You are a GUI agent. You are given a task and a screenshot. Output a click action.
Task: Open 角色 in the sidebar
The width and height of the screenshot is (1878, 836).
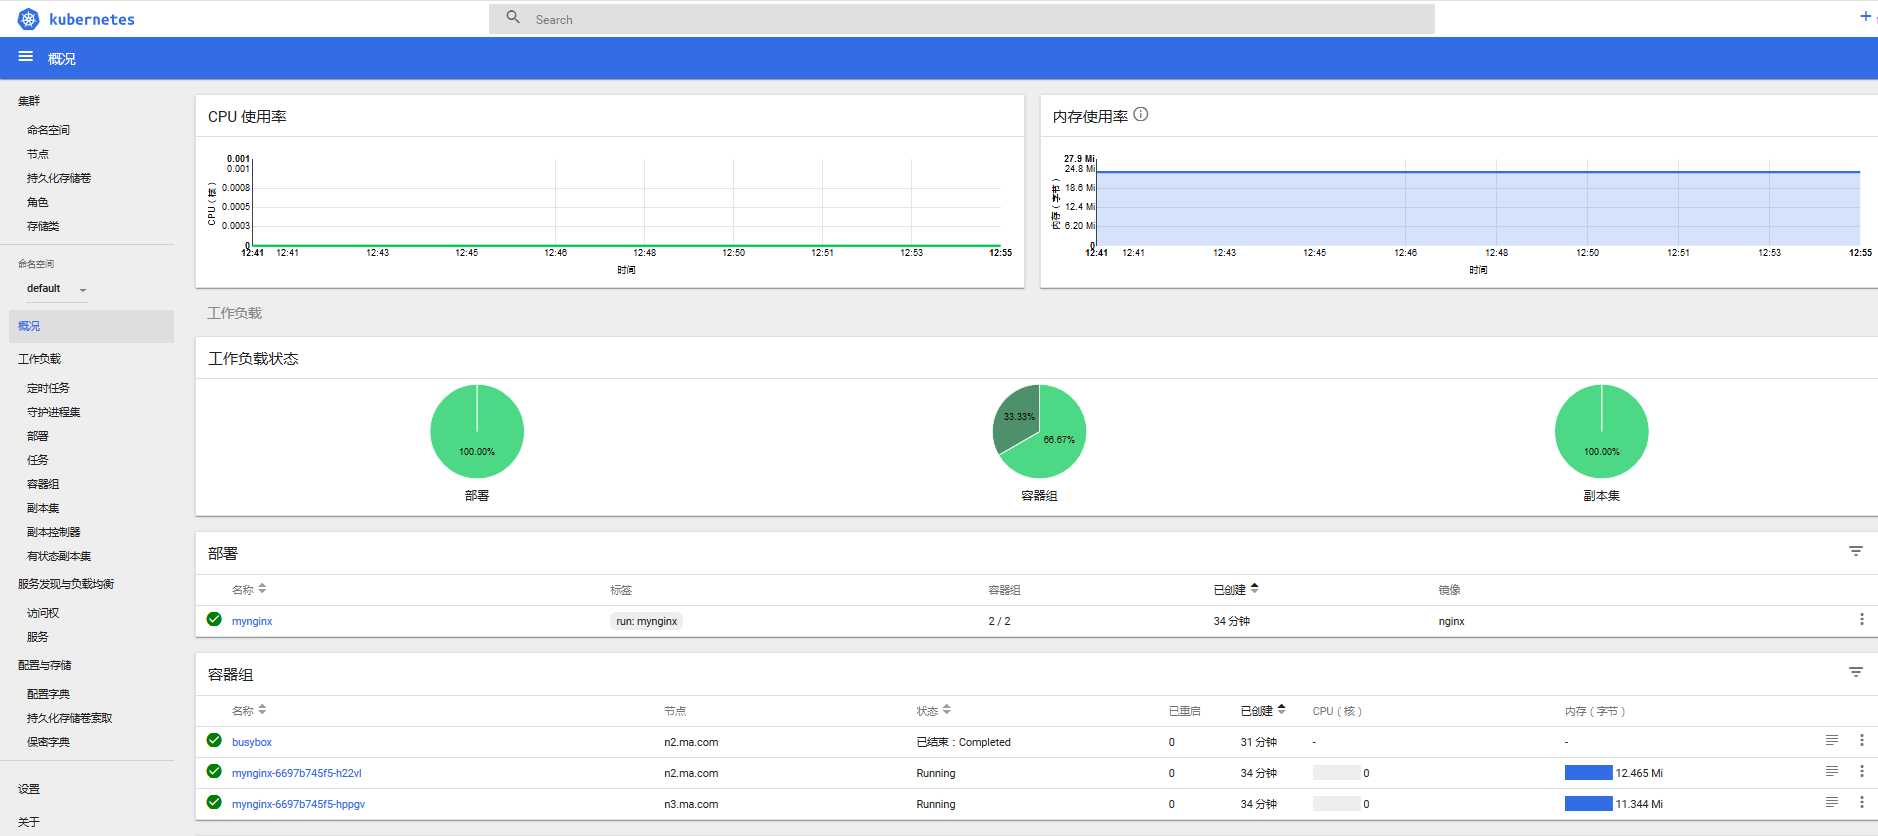[x=37, y=202]
